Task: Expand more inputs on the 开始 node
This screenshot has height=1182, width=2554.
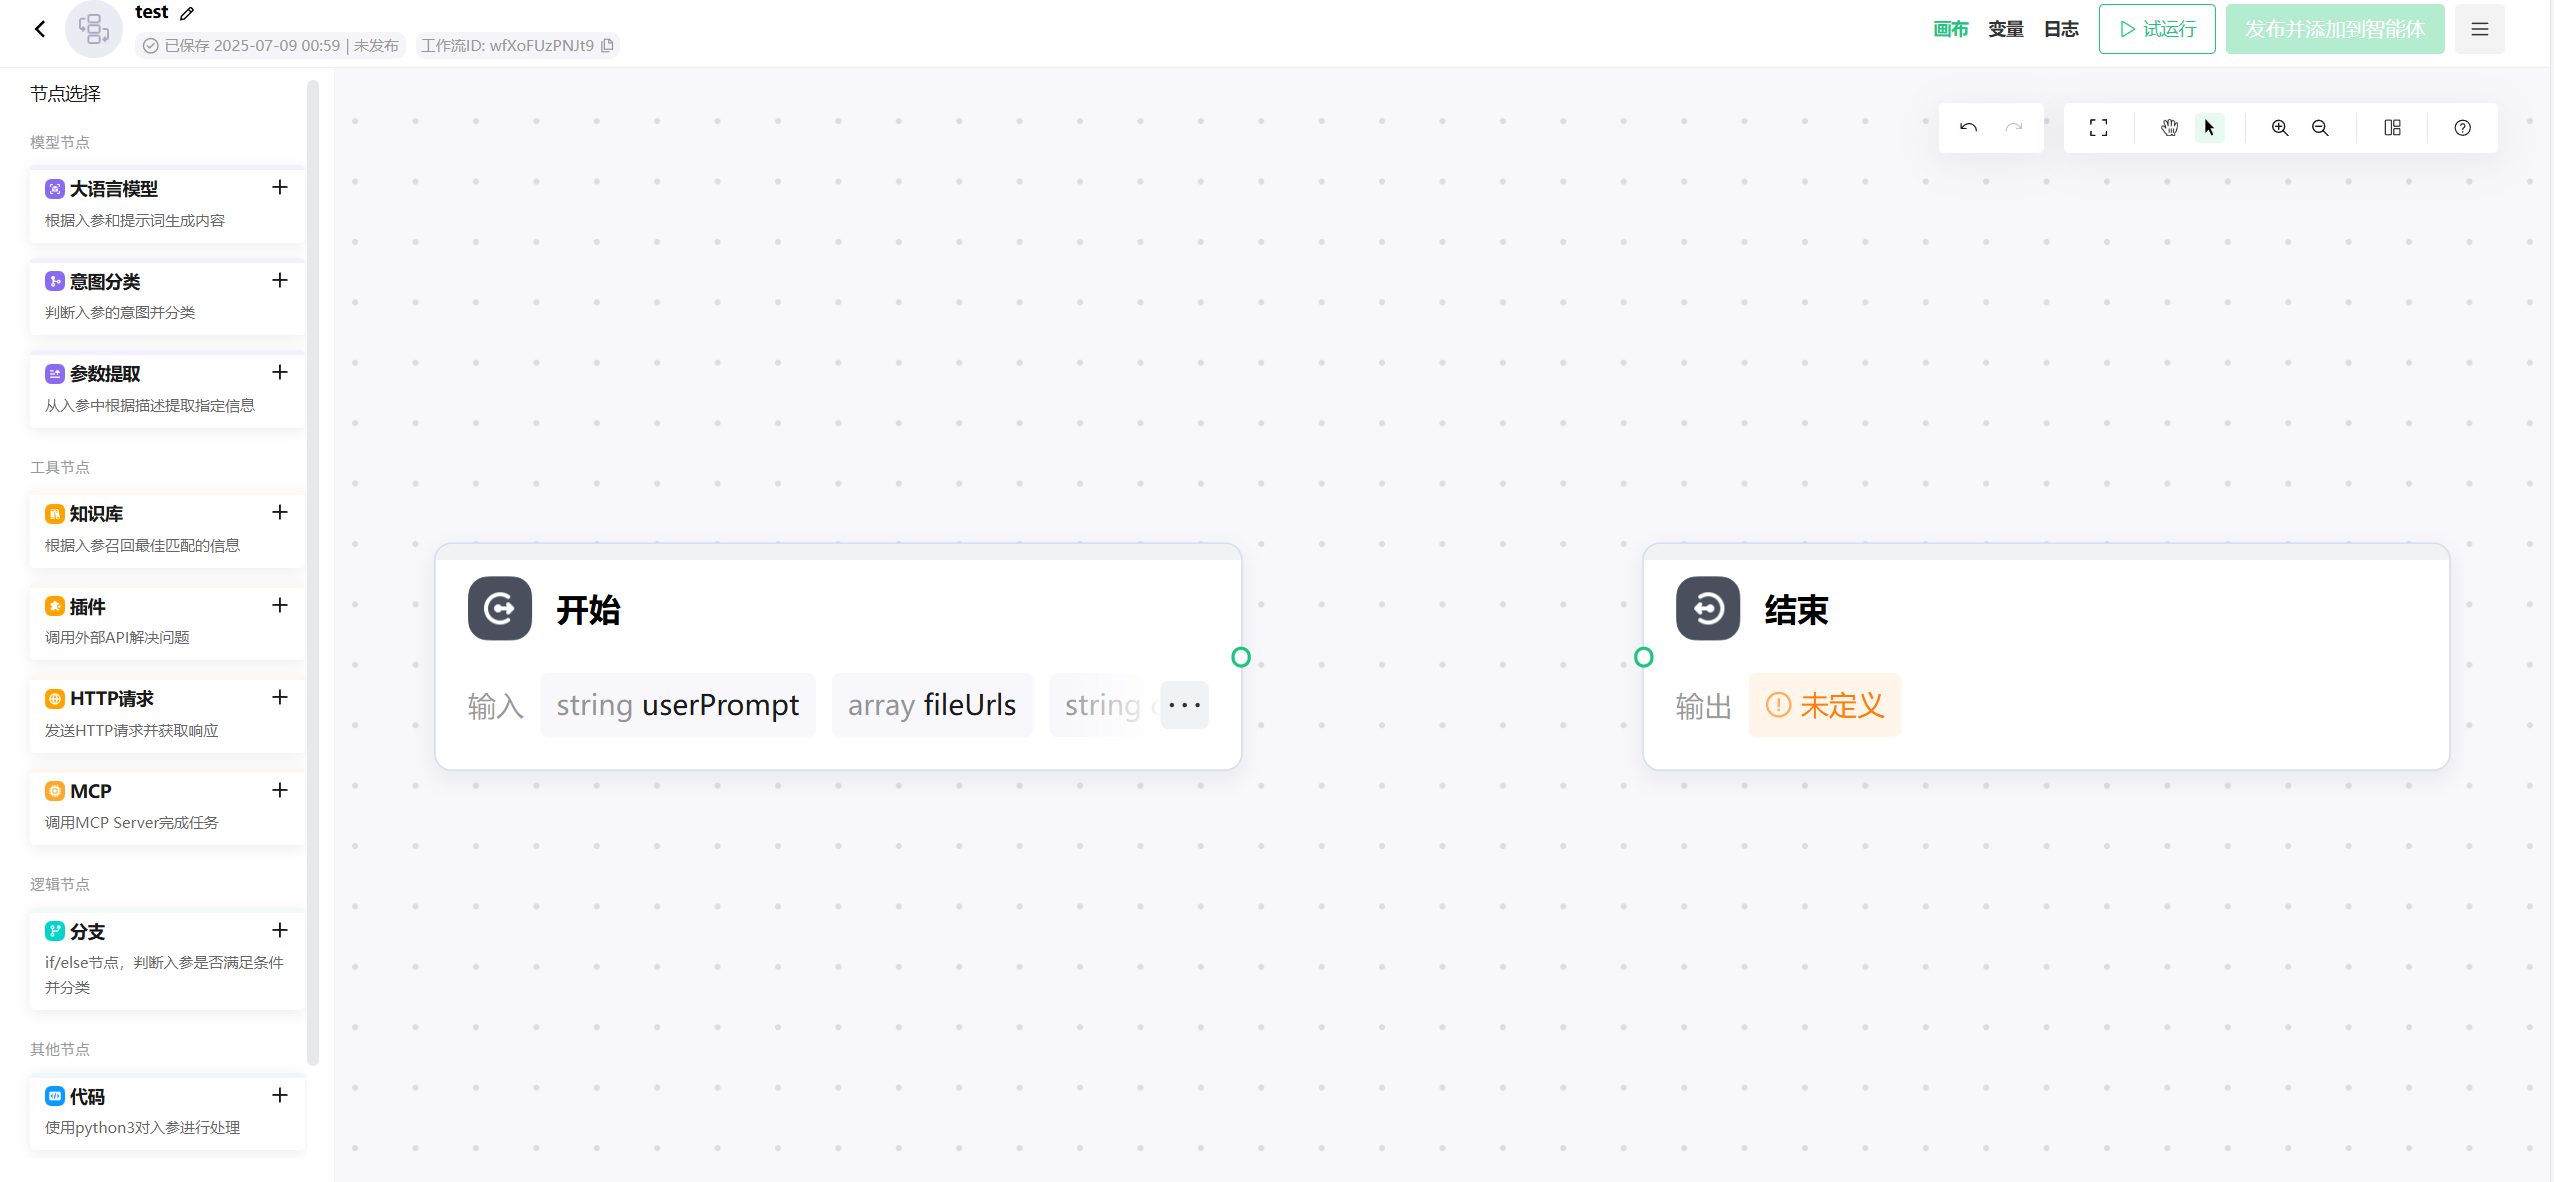Action: [1185, 705]
